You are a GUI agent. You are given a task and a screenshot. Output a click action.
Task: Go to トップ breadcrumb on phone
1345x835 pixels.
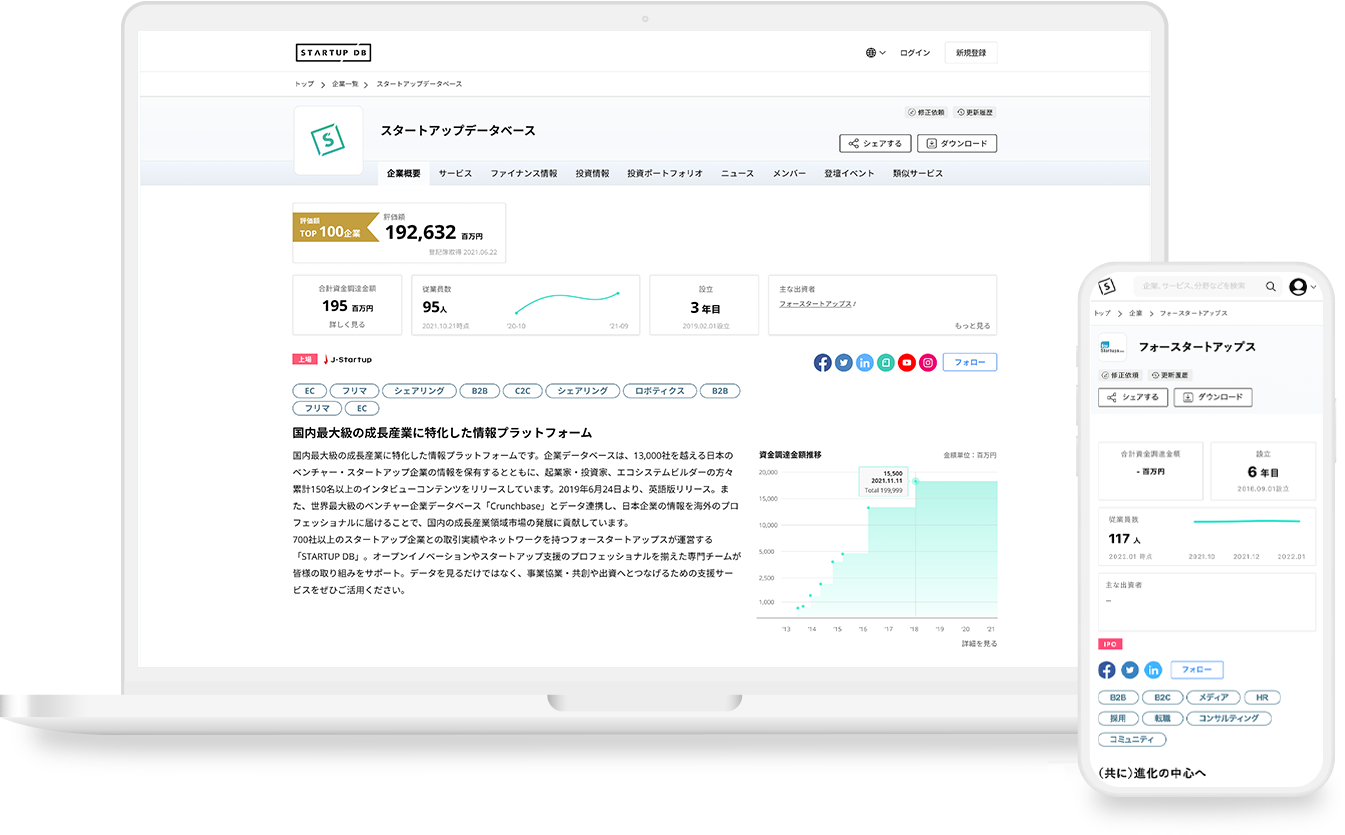(1102, 313)
